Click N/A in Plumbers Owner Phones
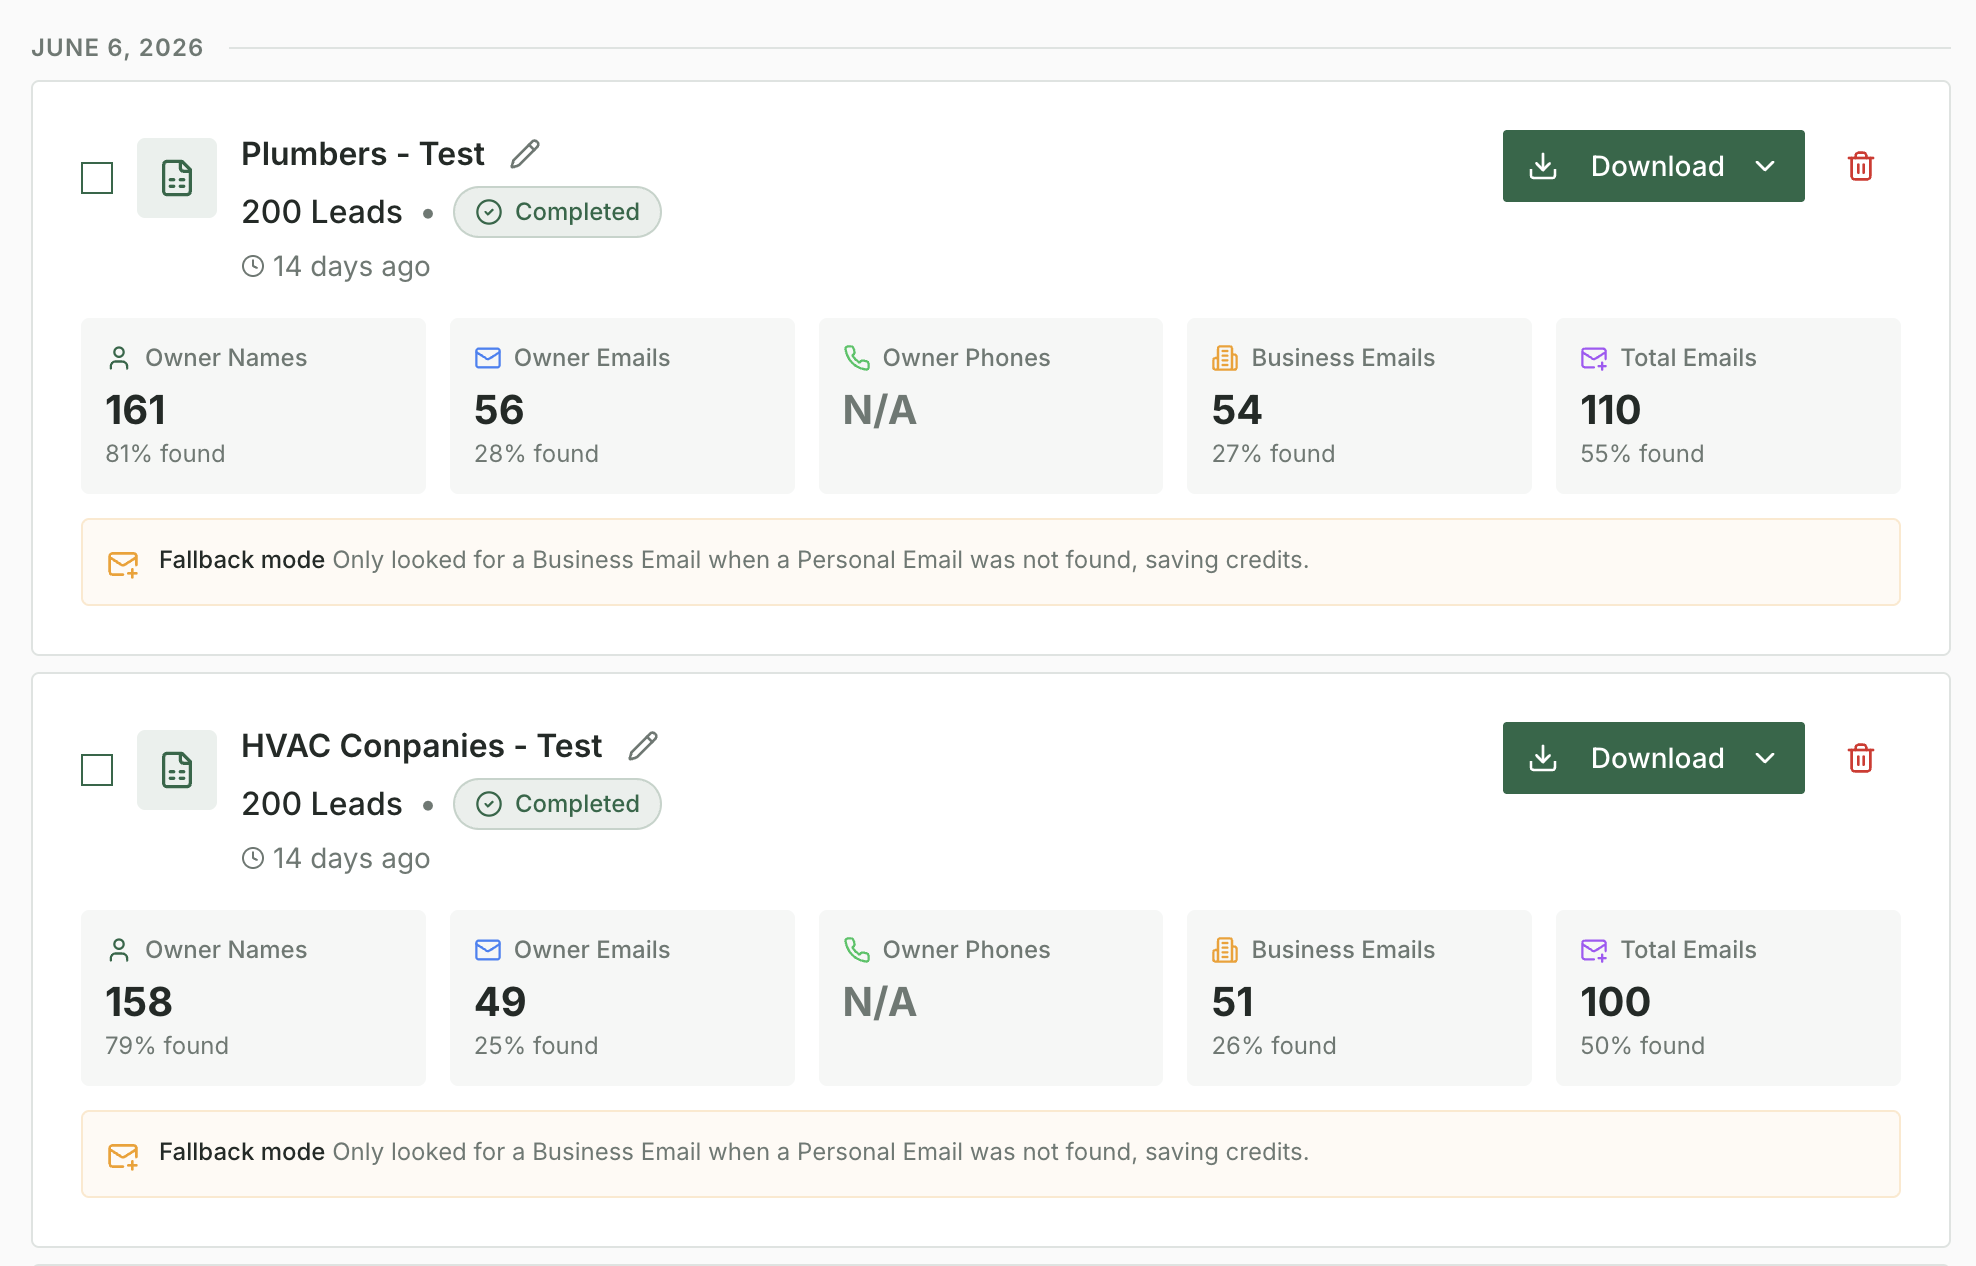The height and width of the screenshot is (1266, 1976). click(880, 410)
